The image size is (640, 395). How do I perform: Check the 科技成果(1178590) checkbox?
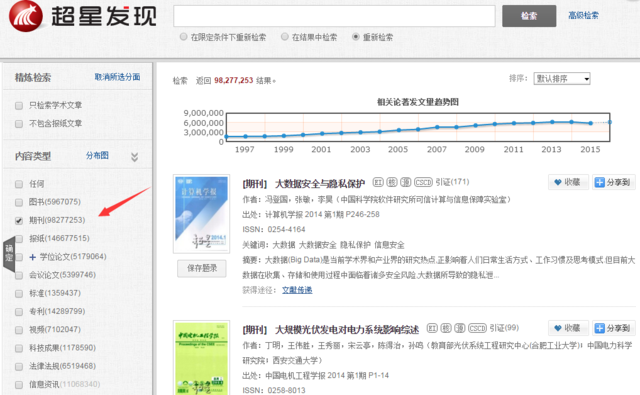tap(19, 348)
